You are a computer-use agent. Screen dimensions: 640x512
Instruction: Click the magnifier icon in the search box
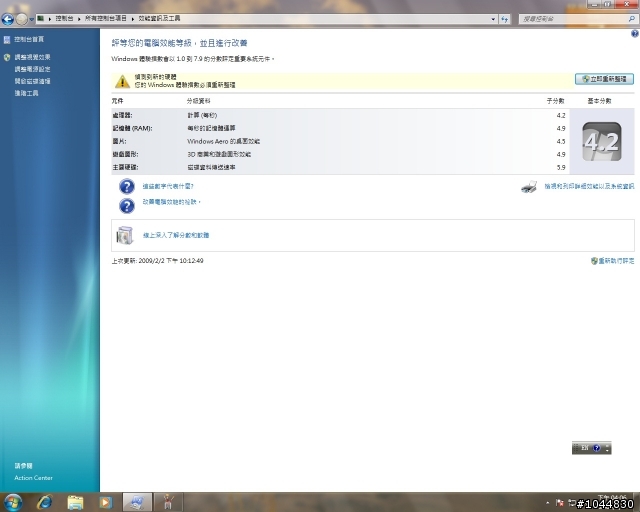[x=632, y=19]
